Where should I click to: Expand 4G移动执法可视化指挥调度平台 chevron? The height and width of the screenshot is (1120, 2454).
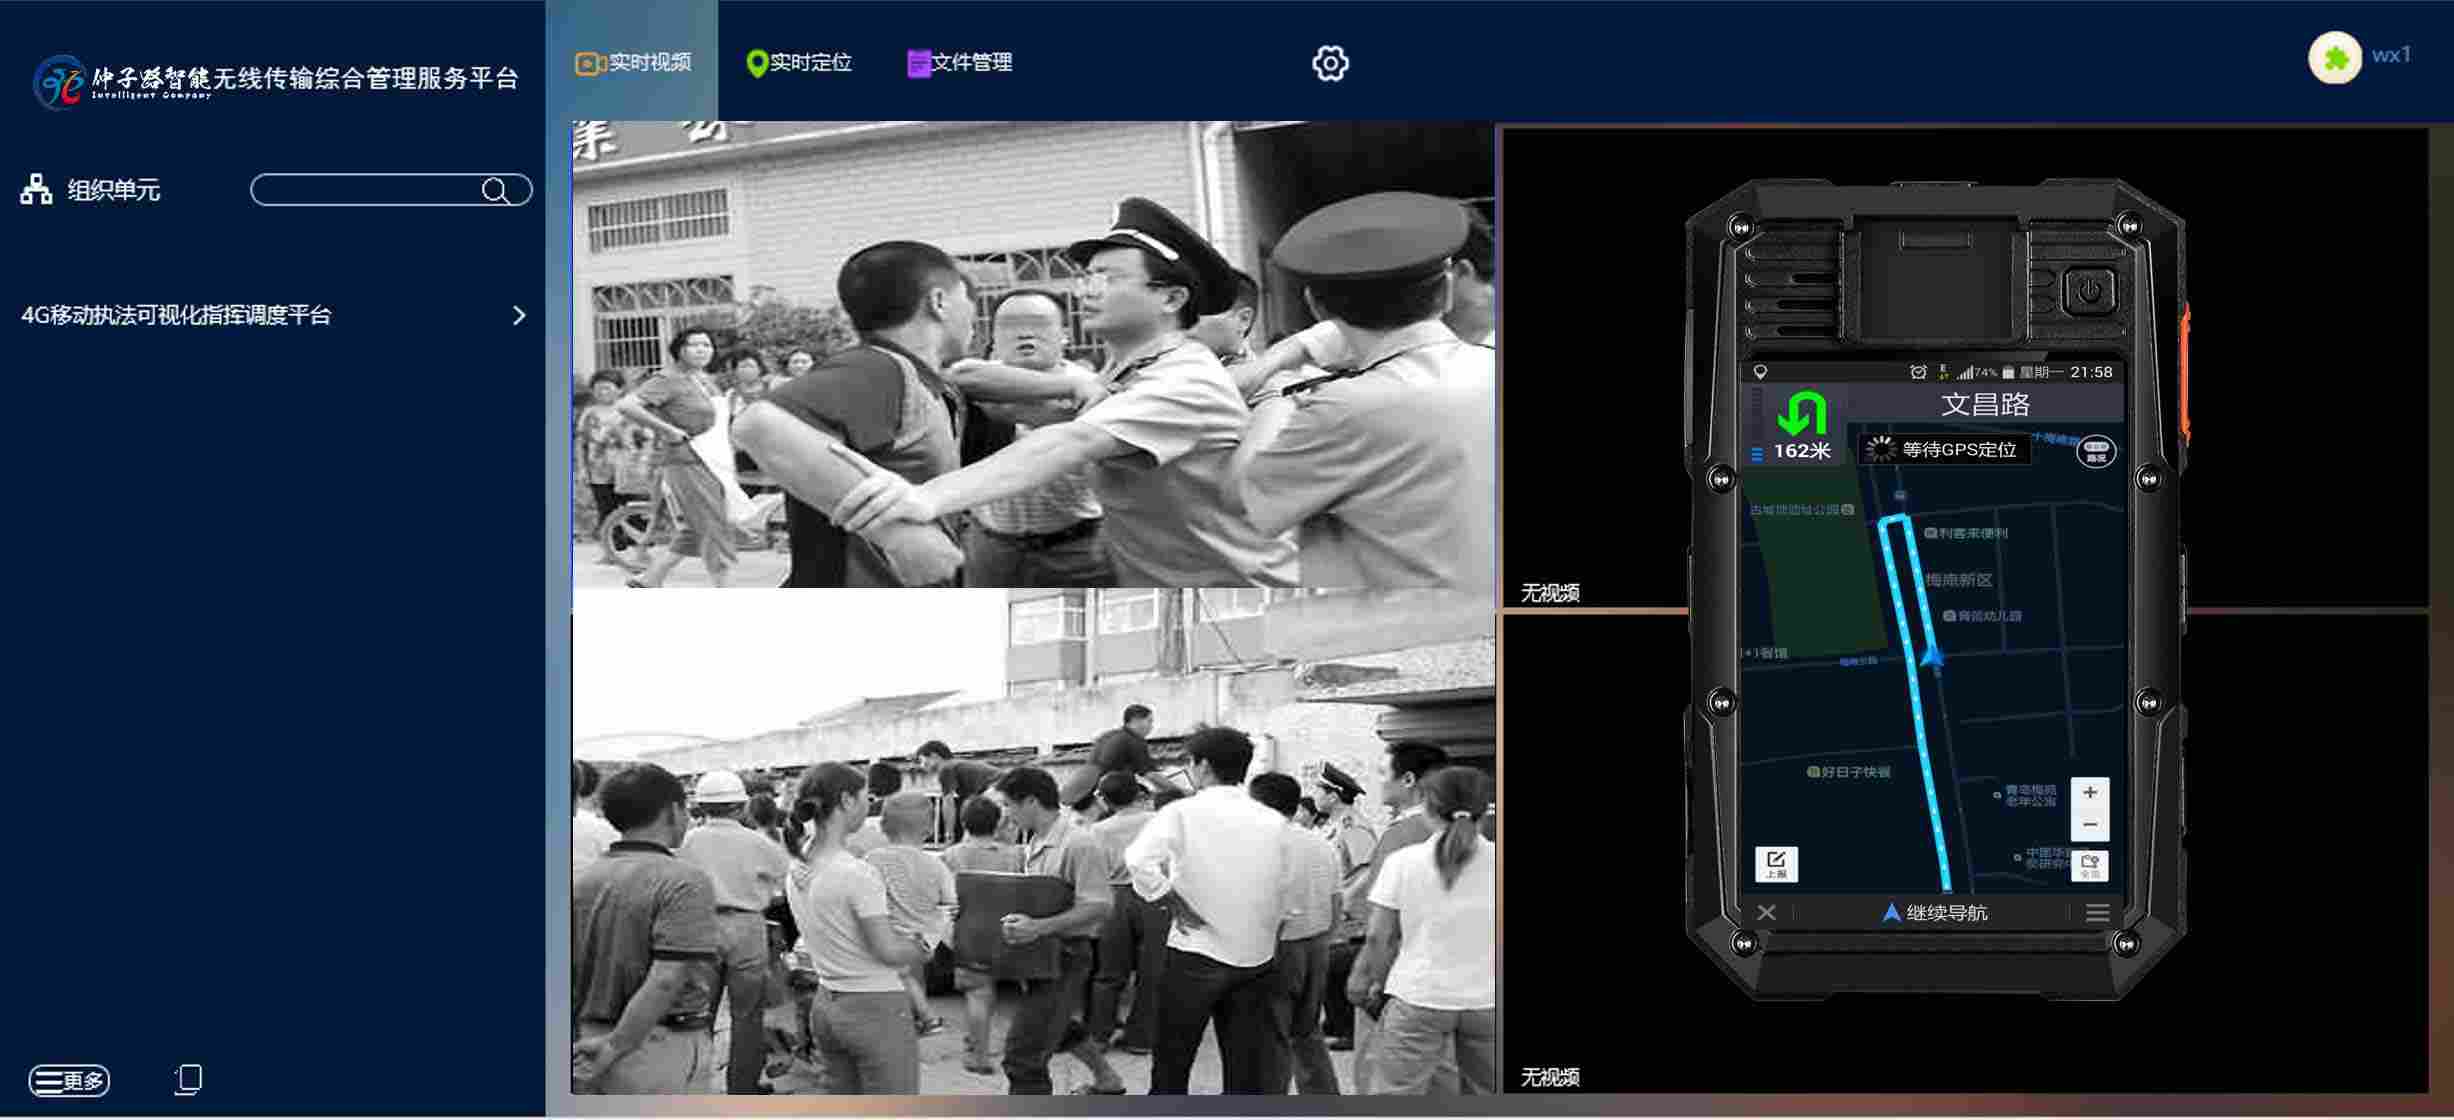[518, 316]
